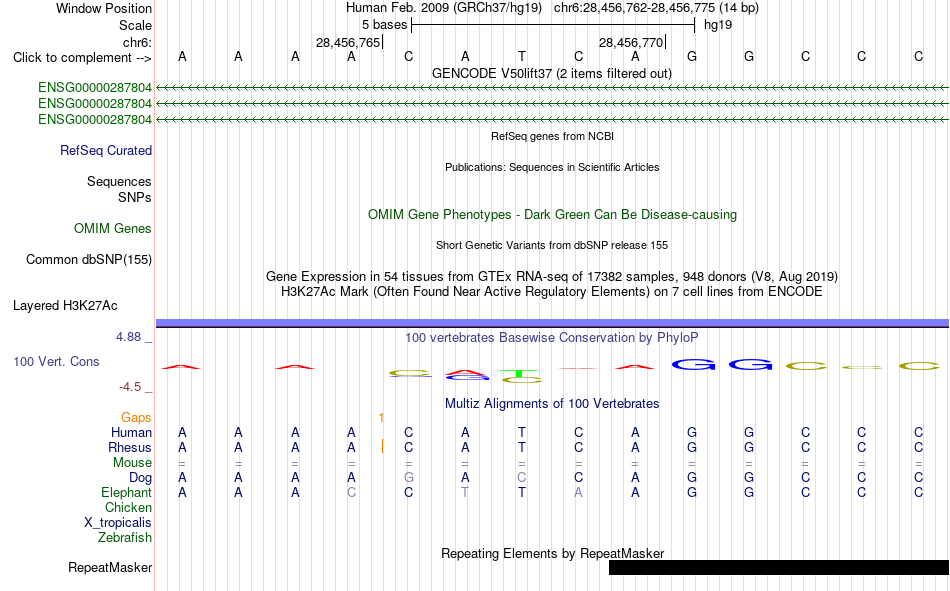Click the hg19 label beside the scale bar
Viewport: 950px width, 591px height.
(718, 25)
